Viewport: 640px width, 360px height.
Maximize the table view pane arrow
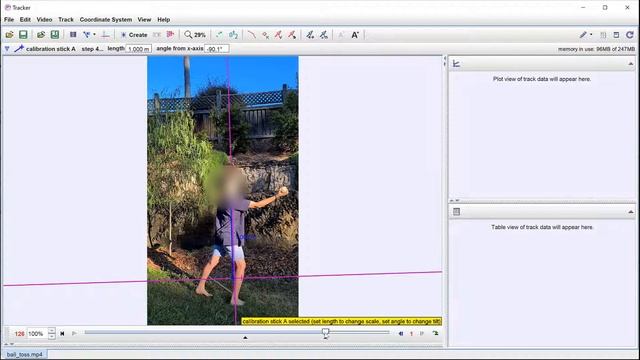pos(631,211)
